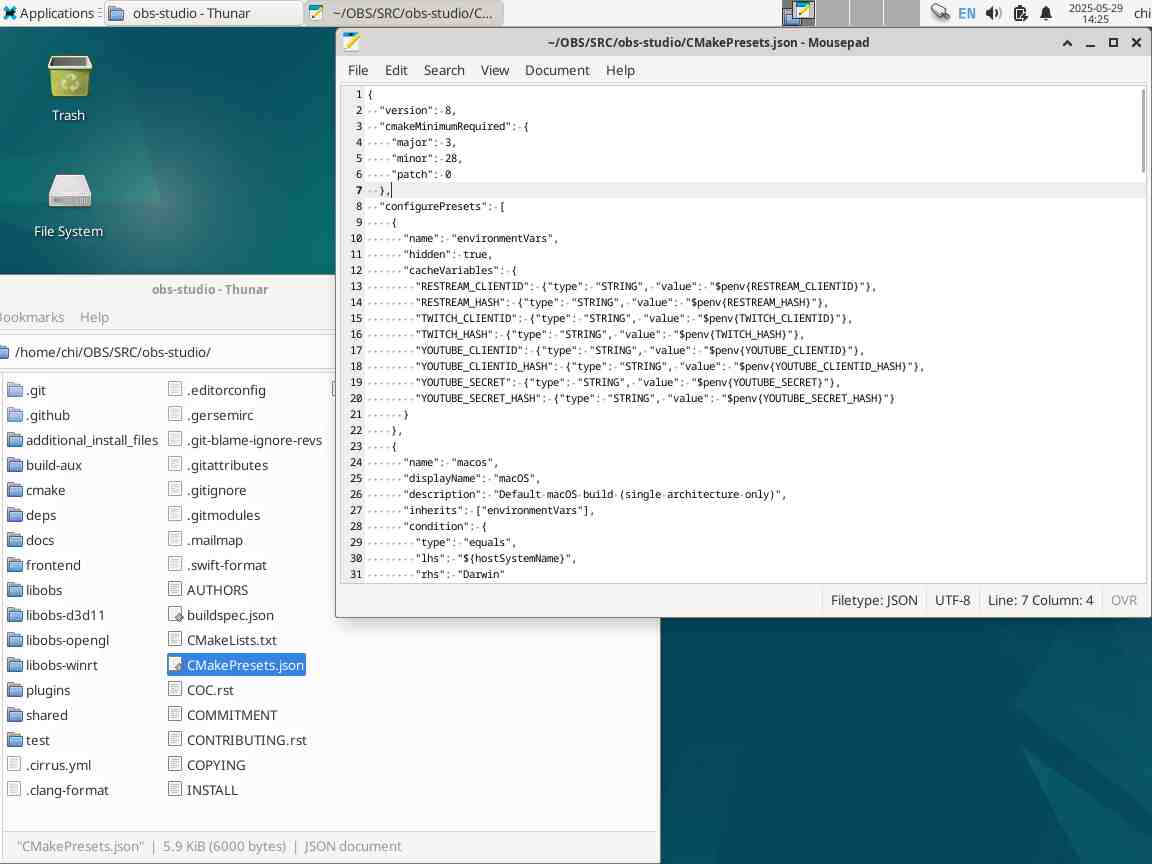1152x864 pixels.
Task: Click the network connection tray icon
Action: tap(940, 12)
